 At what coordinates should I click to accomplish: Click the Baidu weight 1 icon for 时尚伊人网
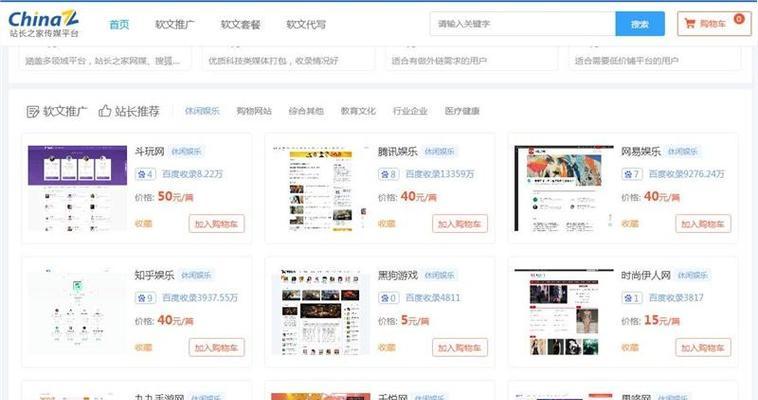631,298
